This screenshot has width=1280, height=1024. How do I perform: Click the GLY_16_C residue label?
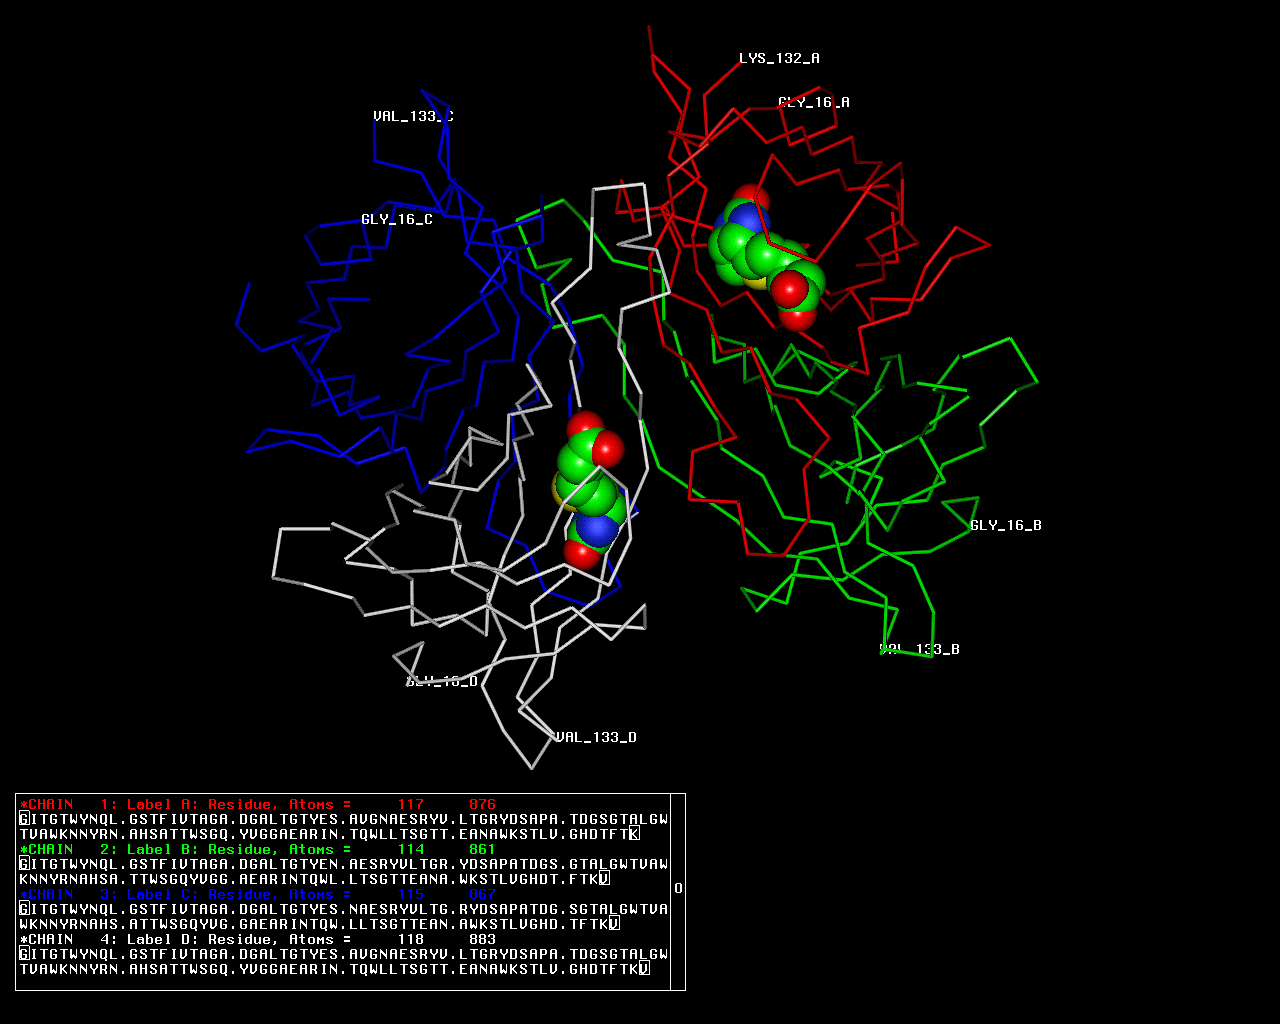(x=397, y=219)
